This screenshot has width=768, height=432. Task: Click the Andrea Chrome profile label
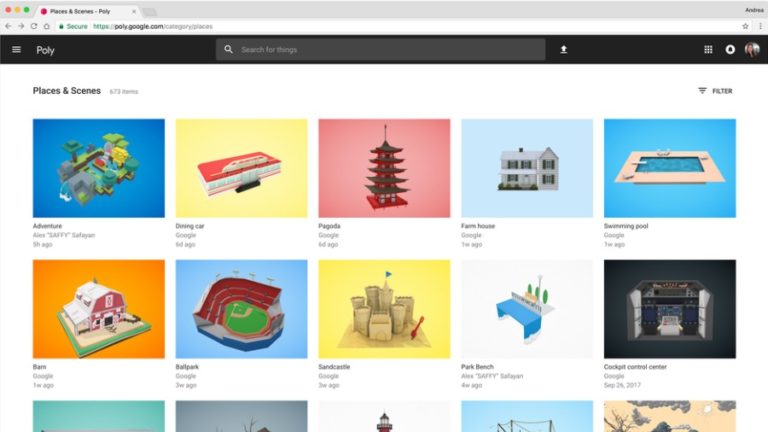[754, 10]
